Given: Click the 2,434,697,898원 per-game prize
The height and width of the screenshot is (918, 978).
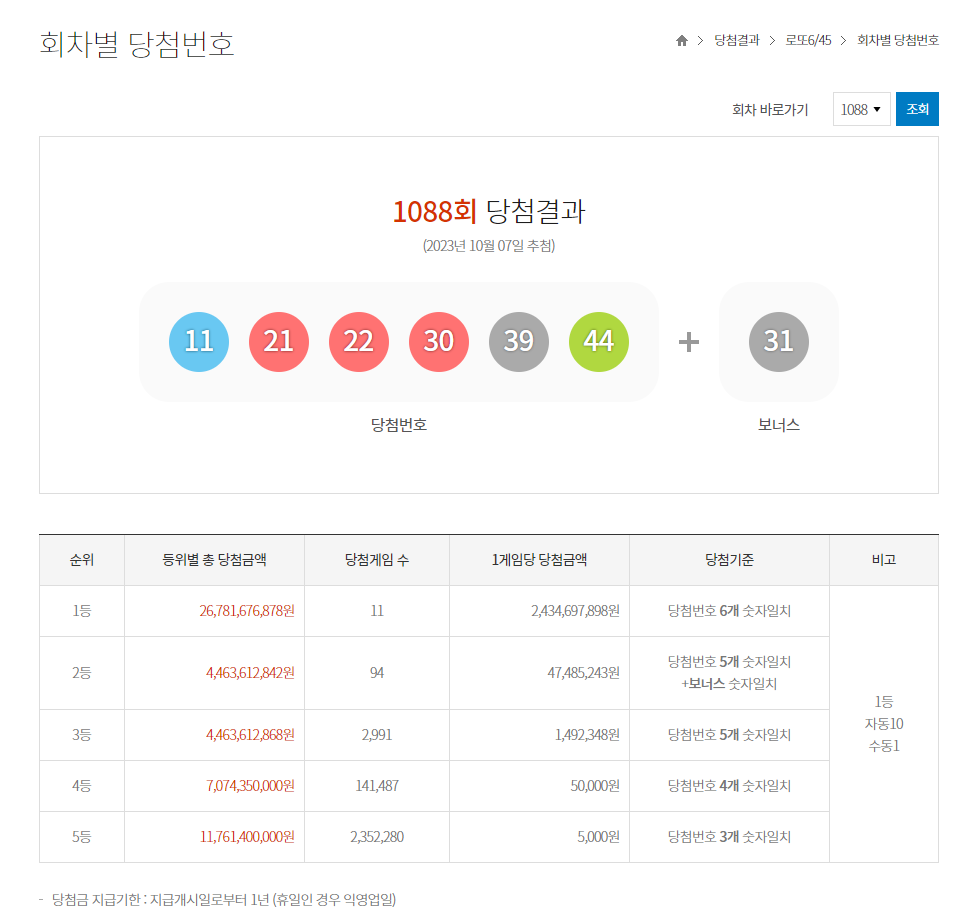Looking at the screenshot, I should tap(575, 611).
